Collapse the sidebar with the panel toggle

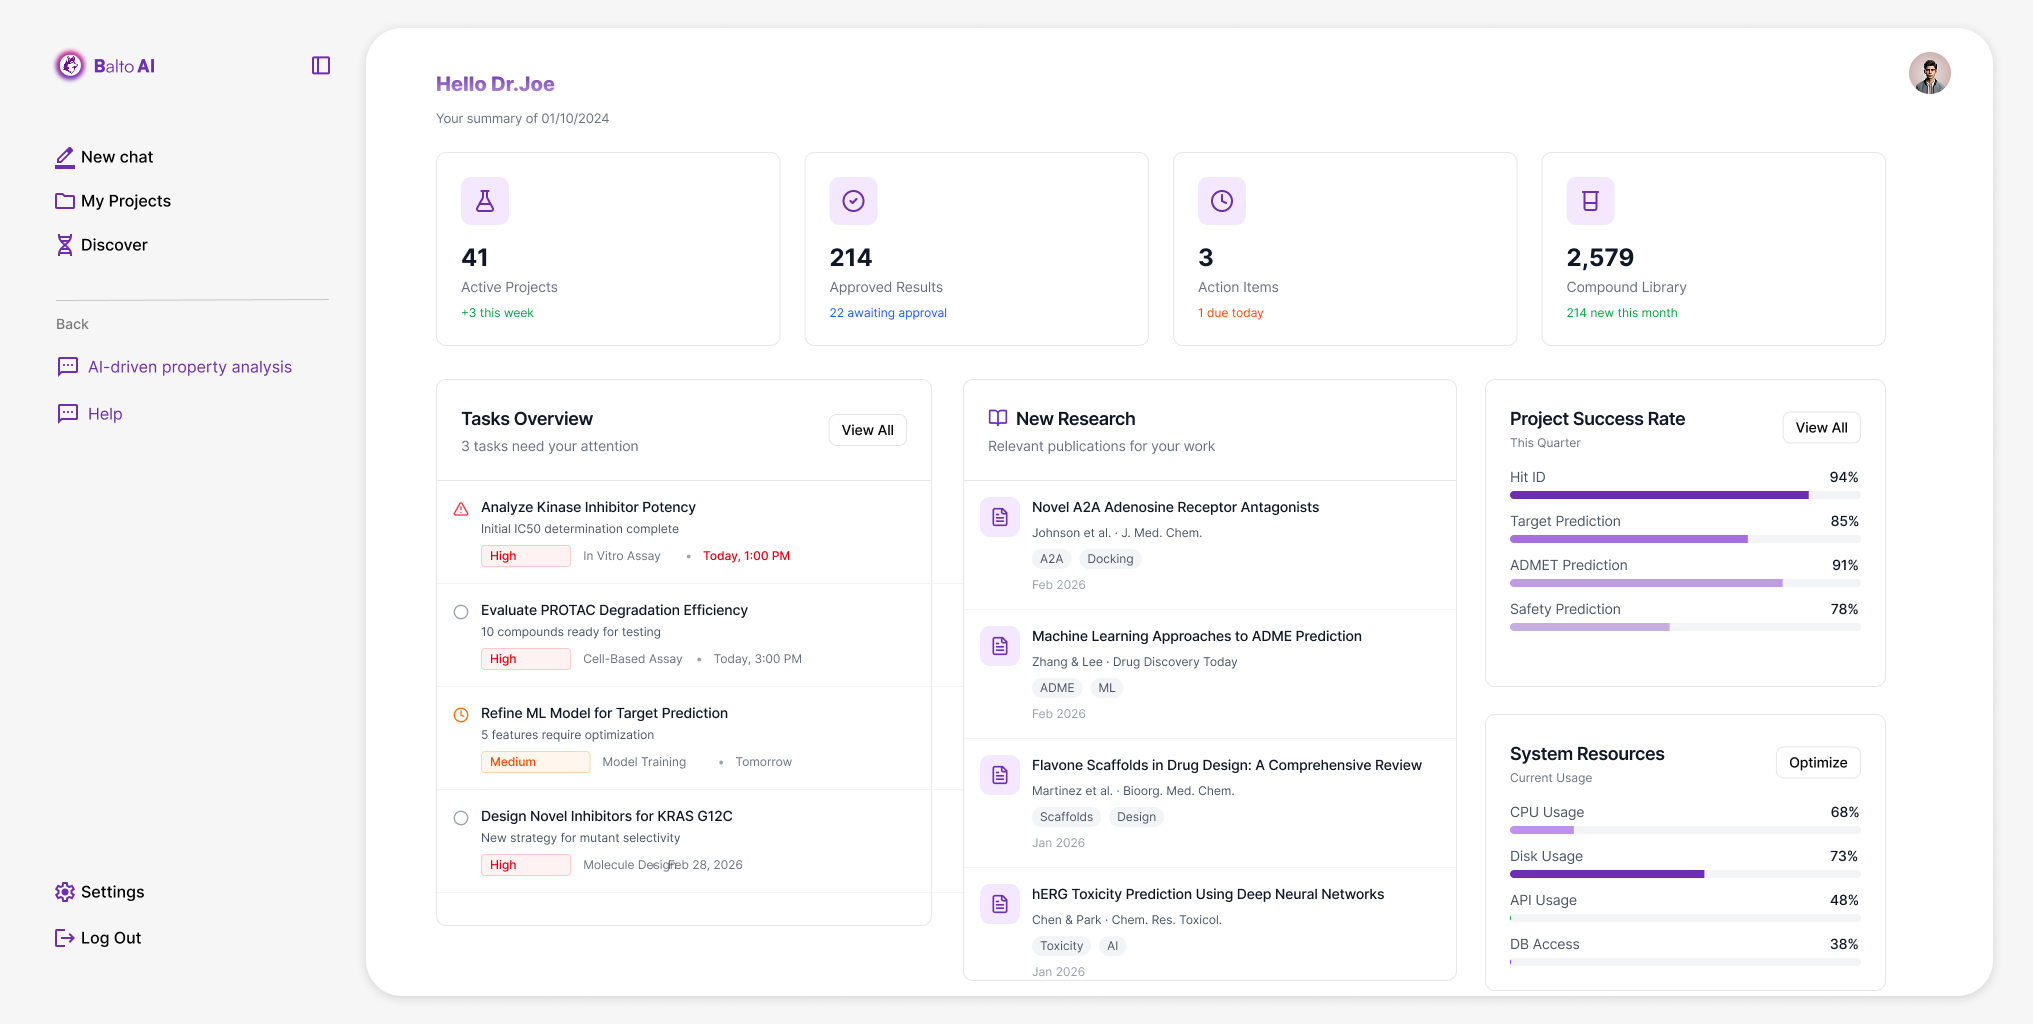tap(320, 65)
